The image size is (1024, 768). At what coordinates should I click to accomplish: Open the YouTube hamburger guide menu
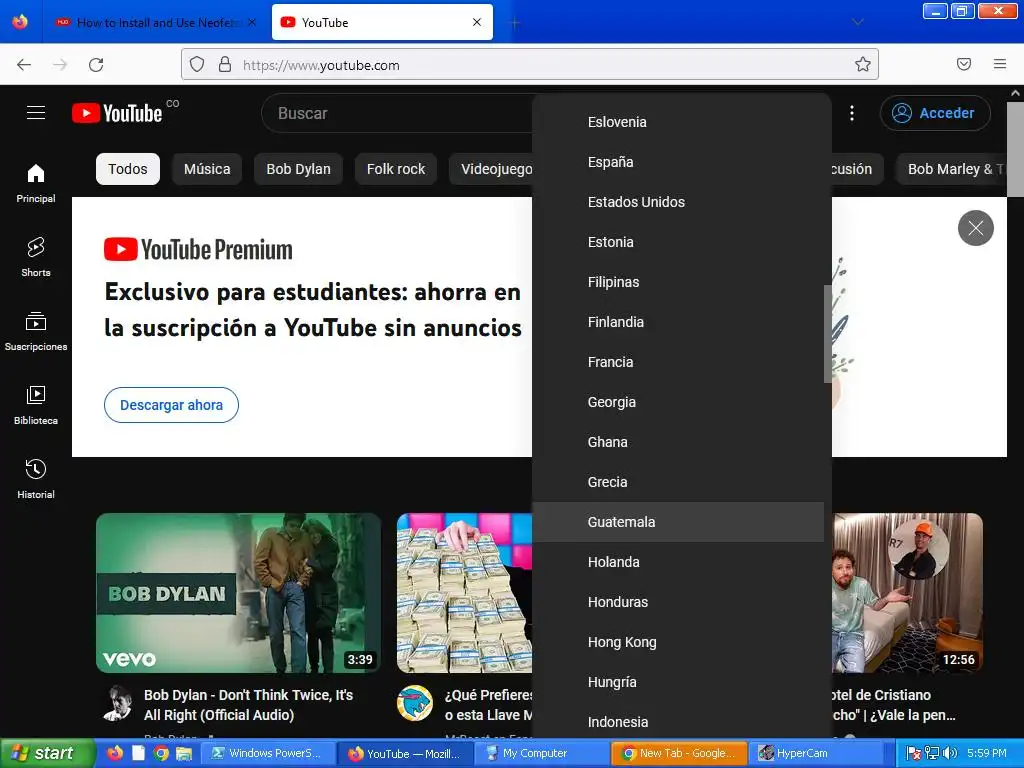click(36, 113)
